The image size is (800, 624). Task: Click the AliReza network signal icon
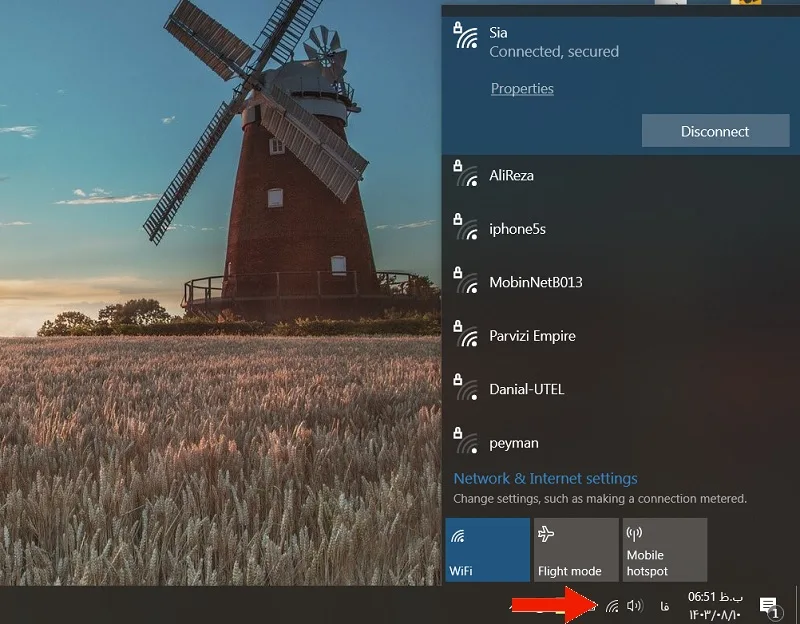click(x=466, y=174)
